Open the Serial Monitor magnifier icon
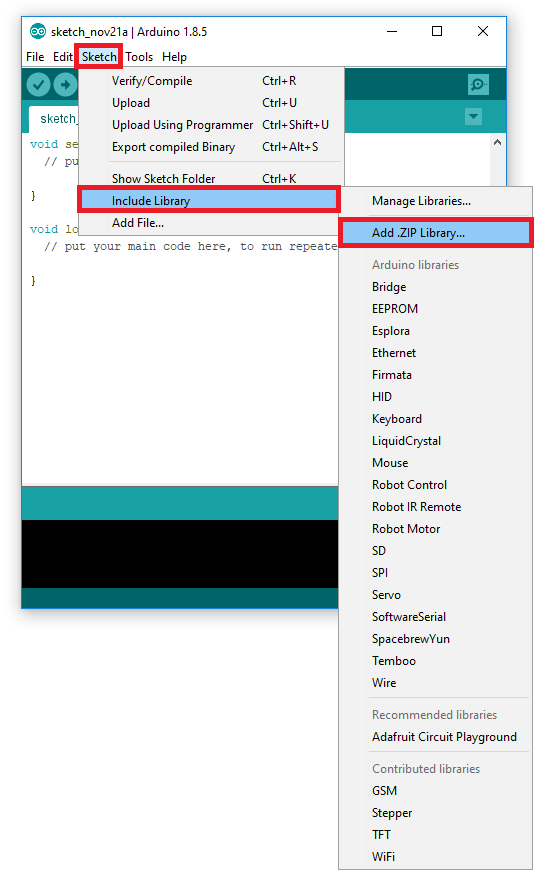This screenshot has height=884, width=553. click(x=478, y=85)
